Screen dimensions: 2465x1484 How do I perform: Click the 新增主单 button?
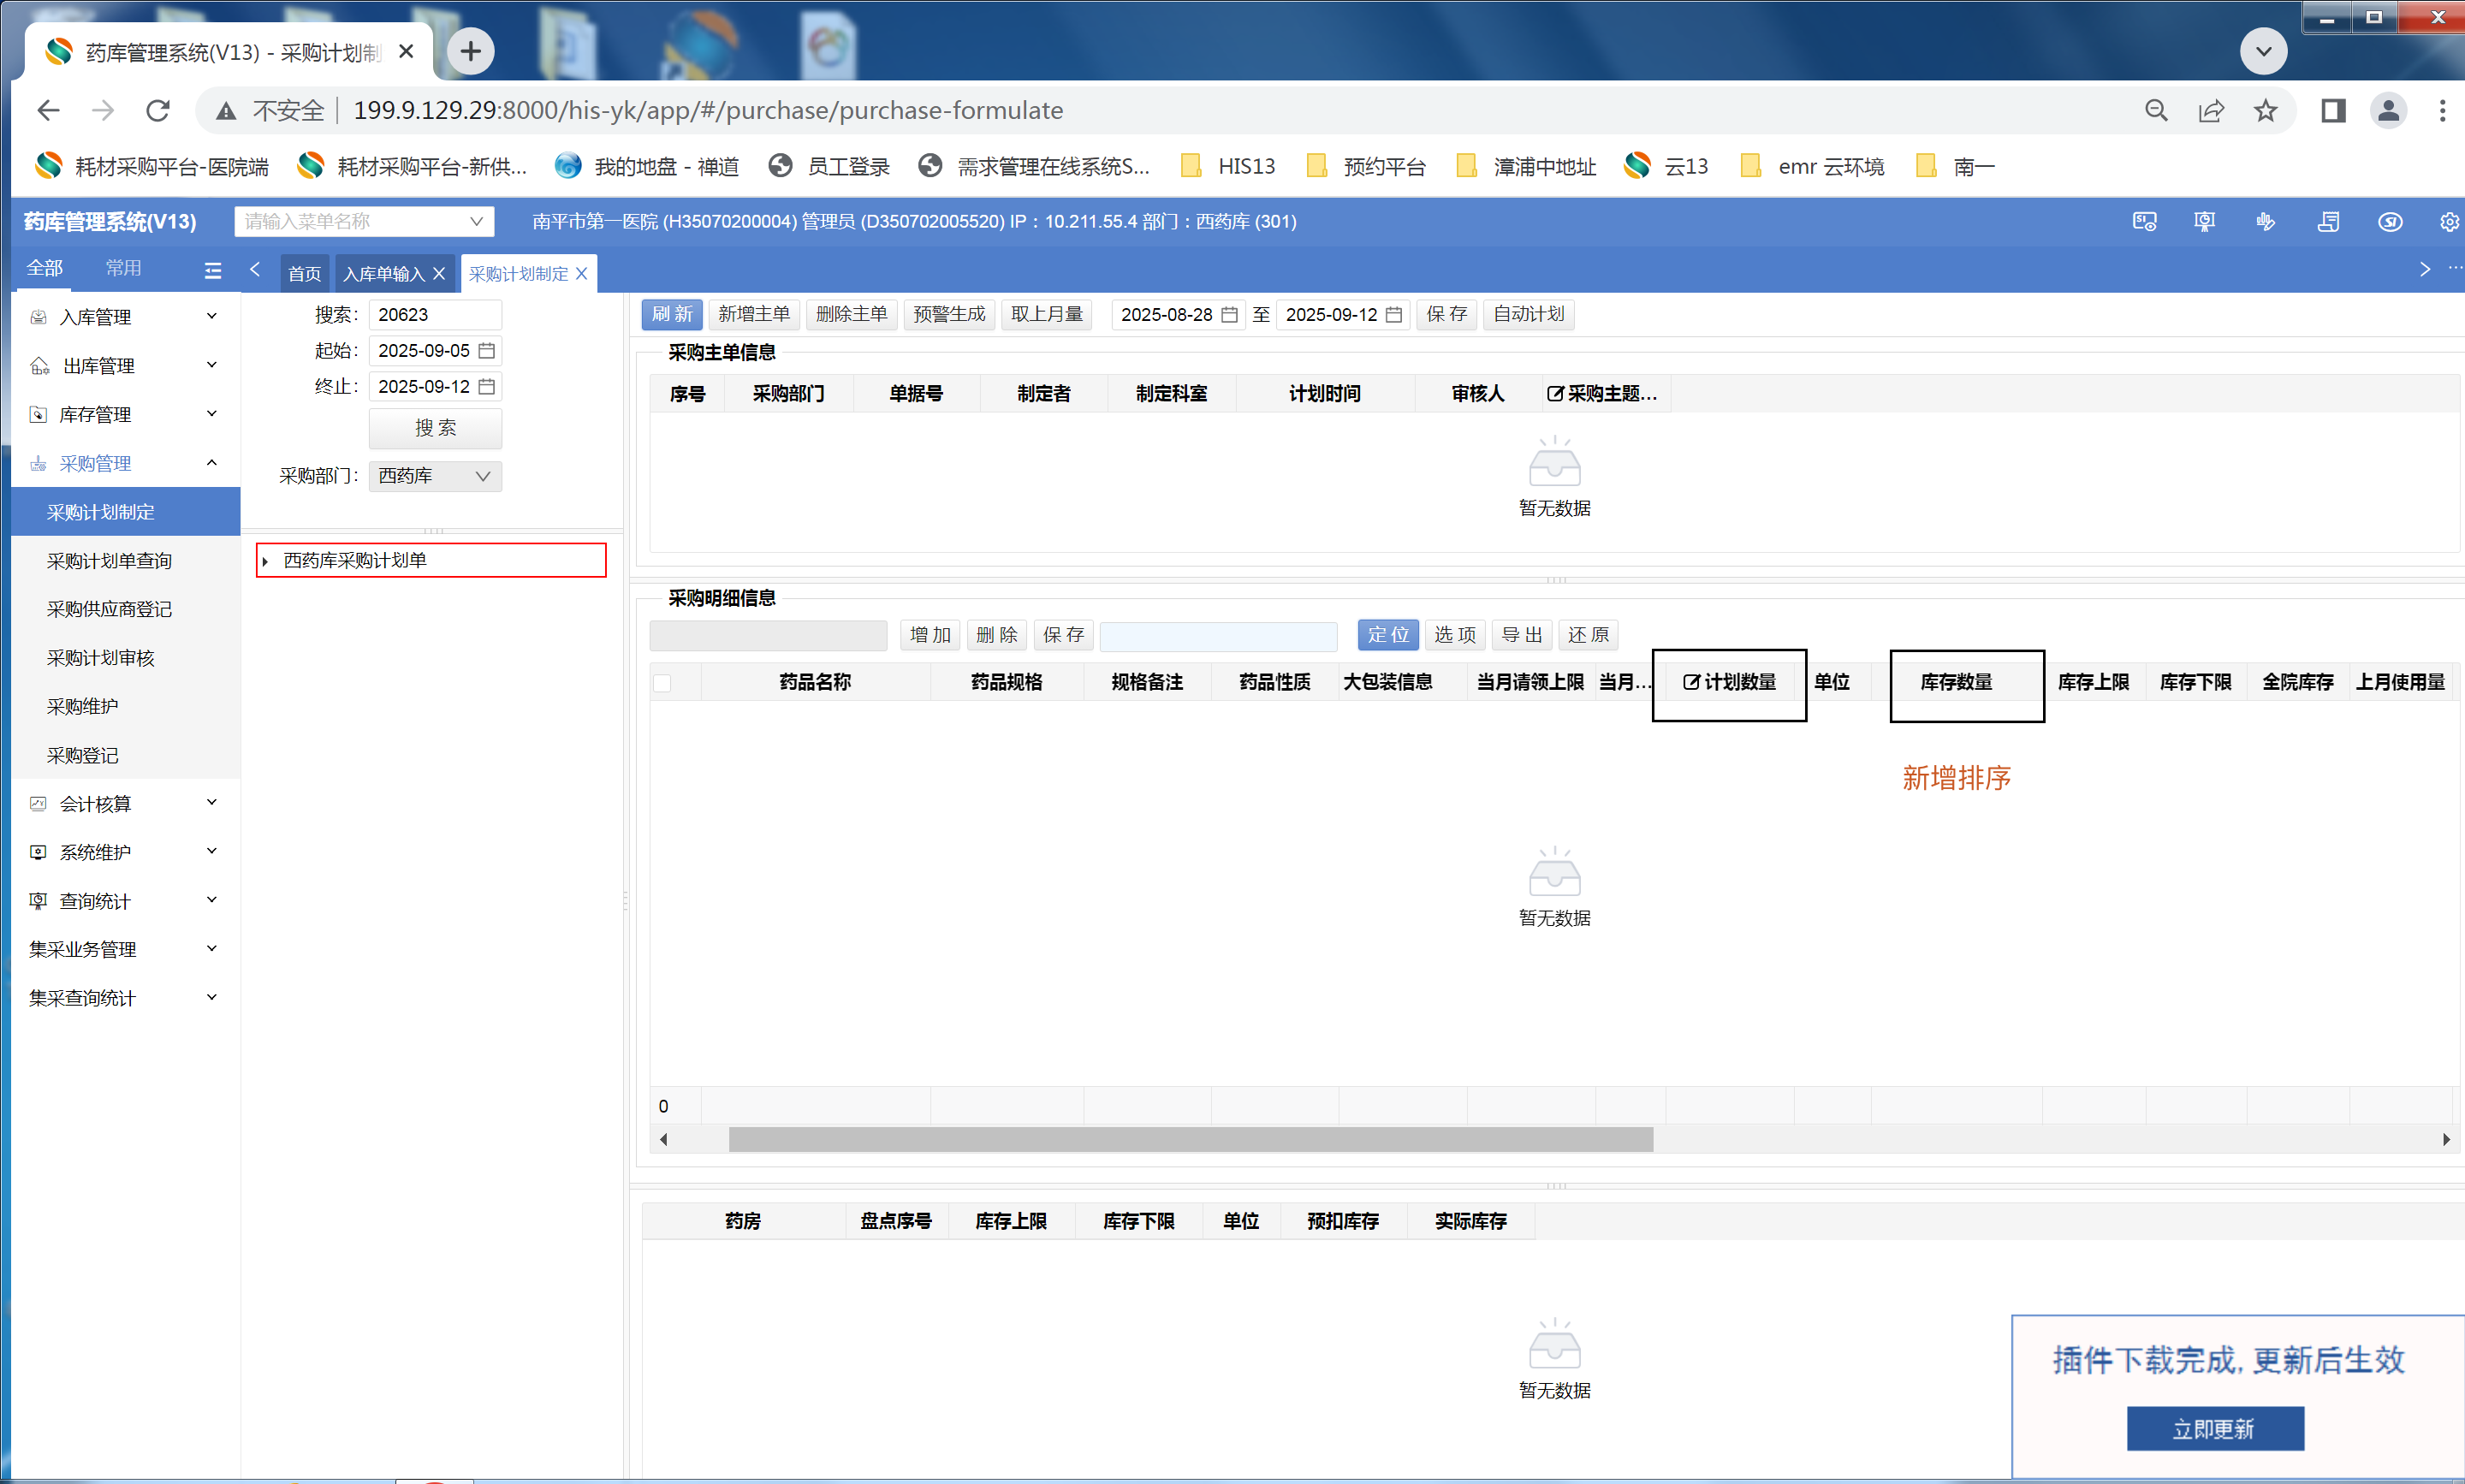tap(753, 314)
